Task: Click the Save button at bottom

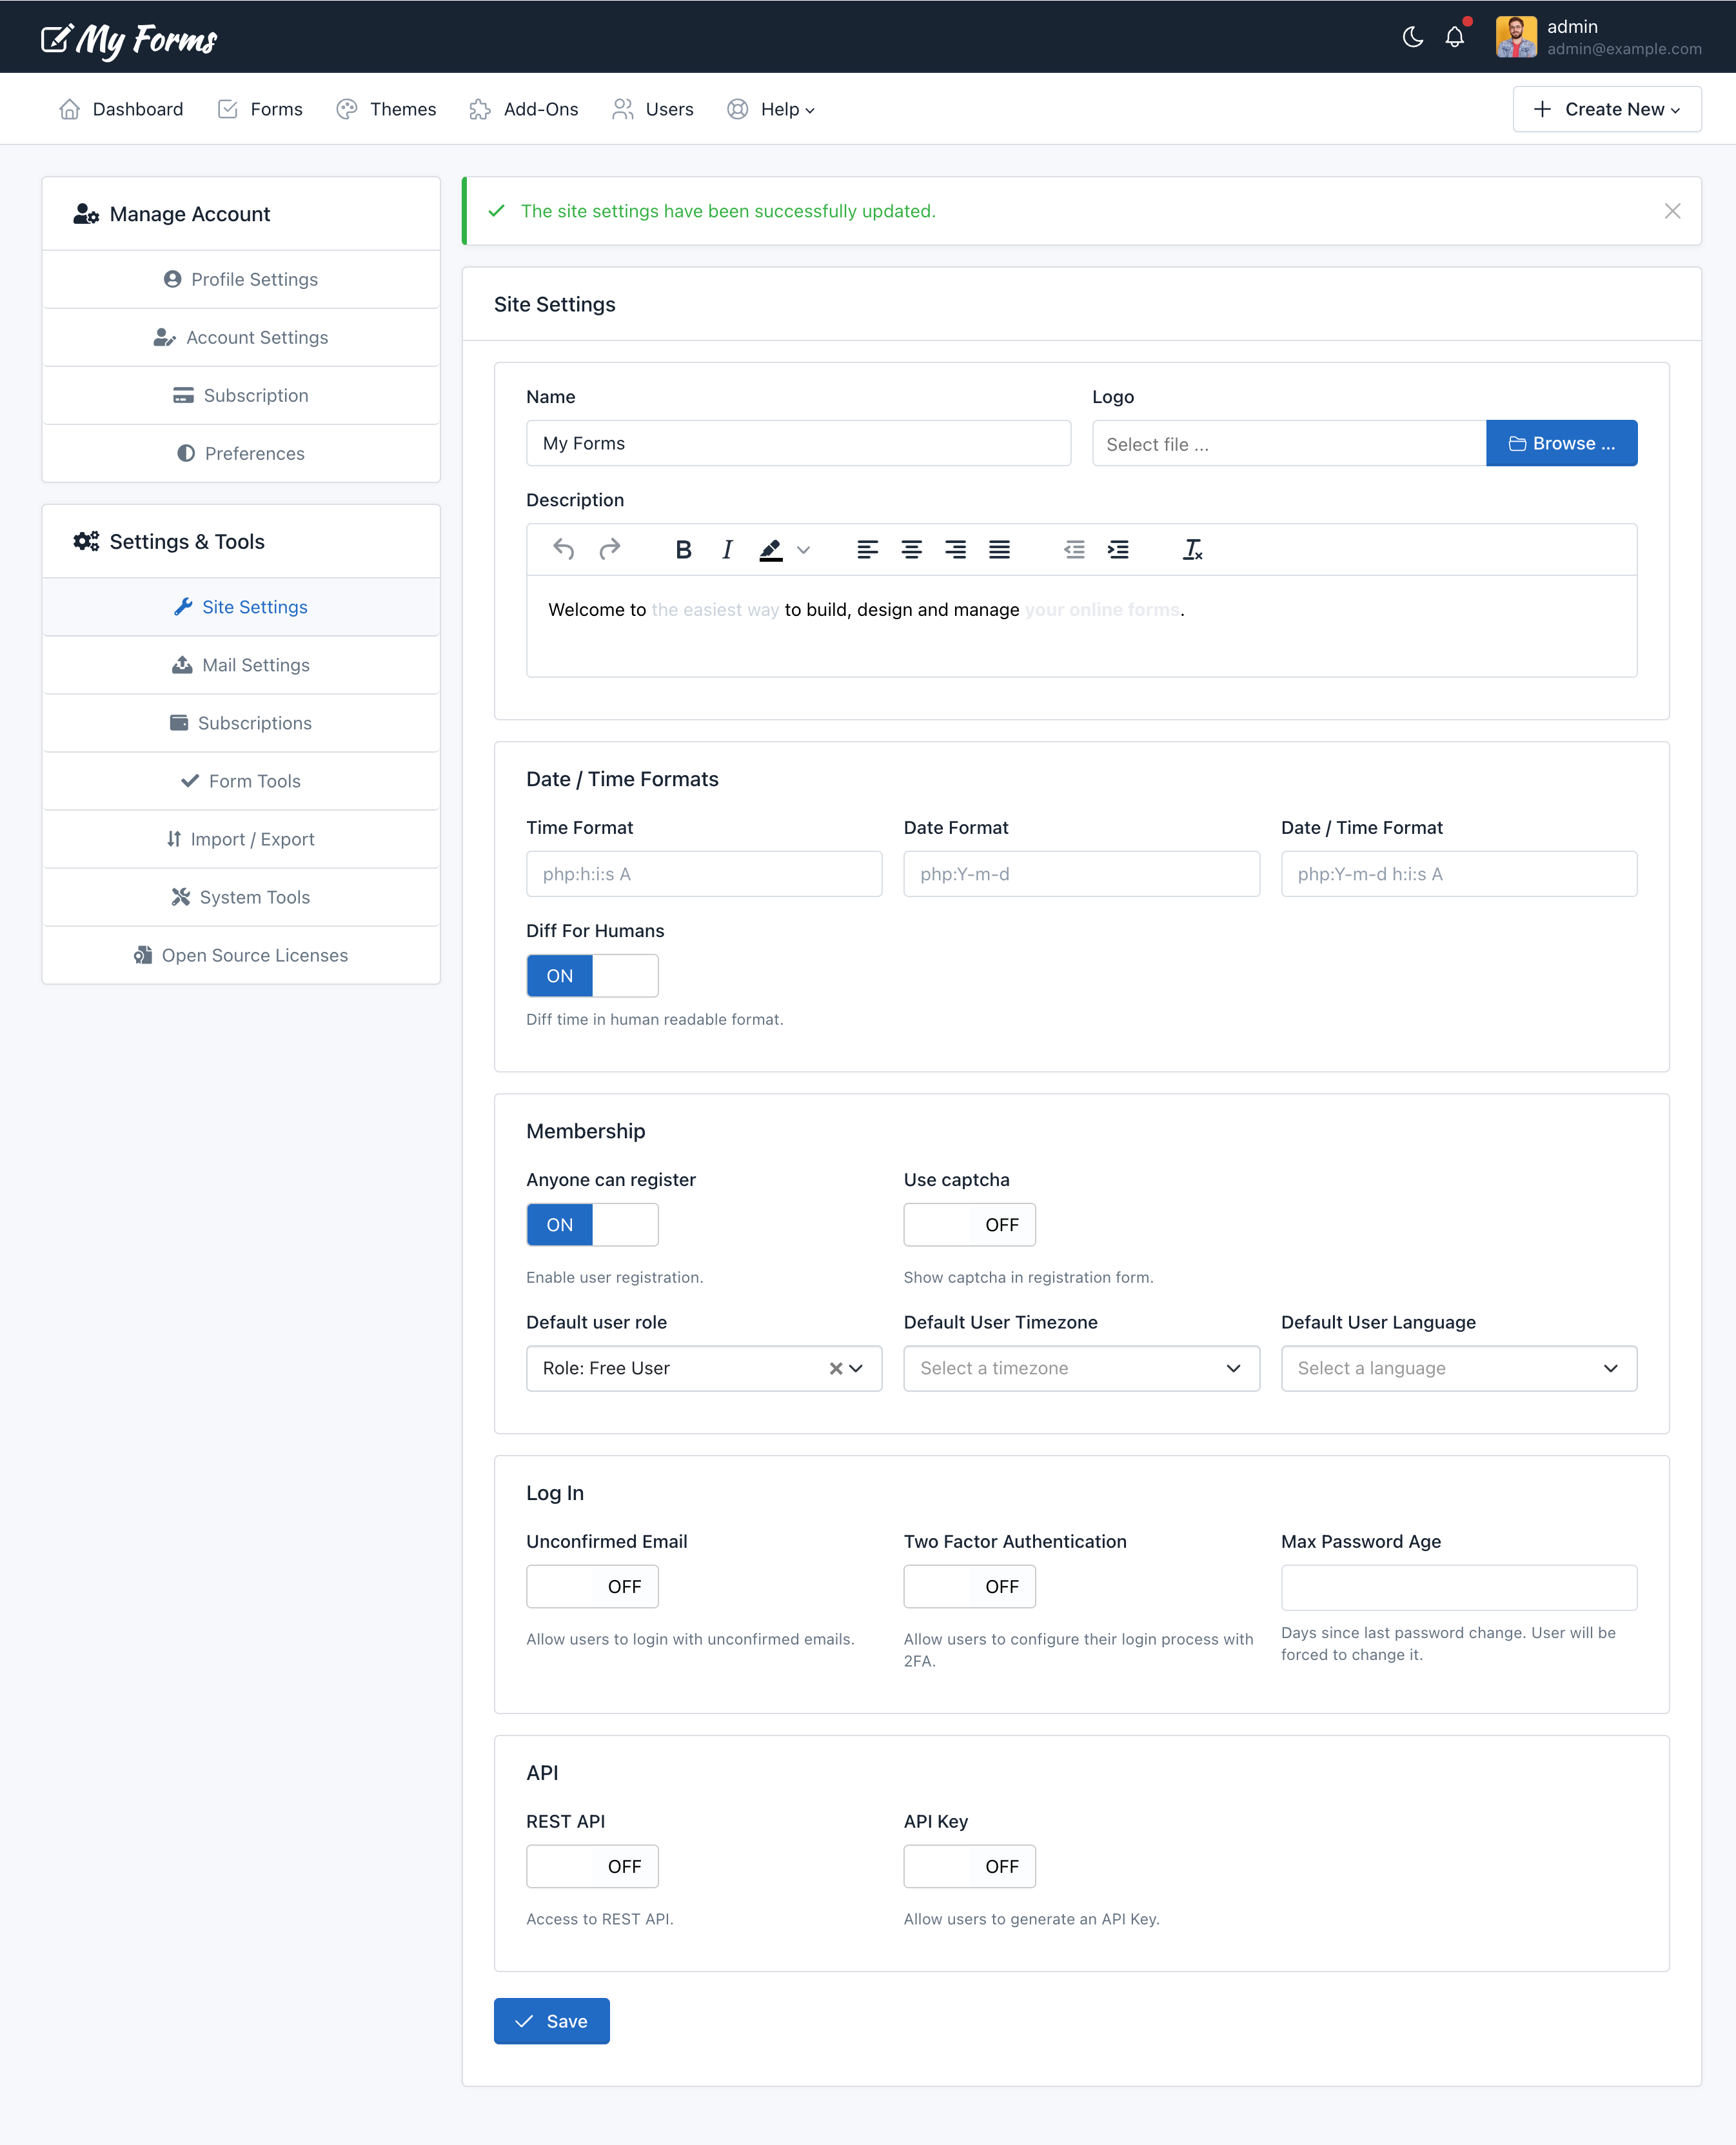Action: pos(551,2019)
